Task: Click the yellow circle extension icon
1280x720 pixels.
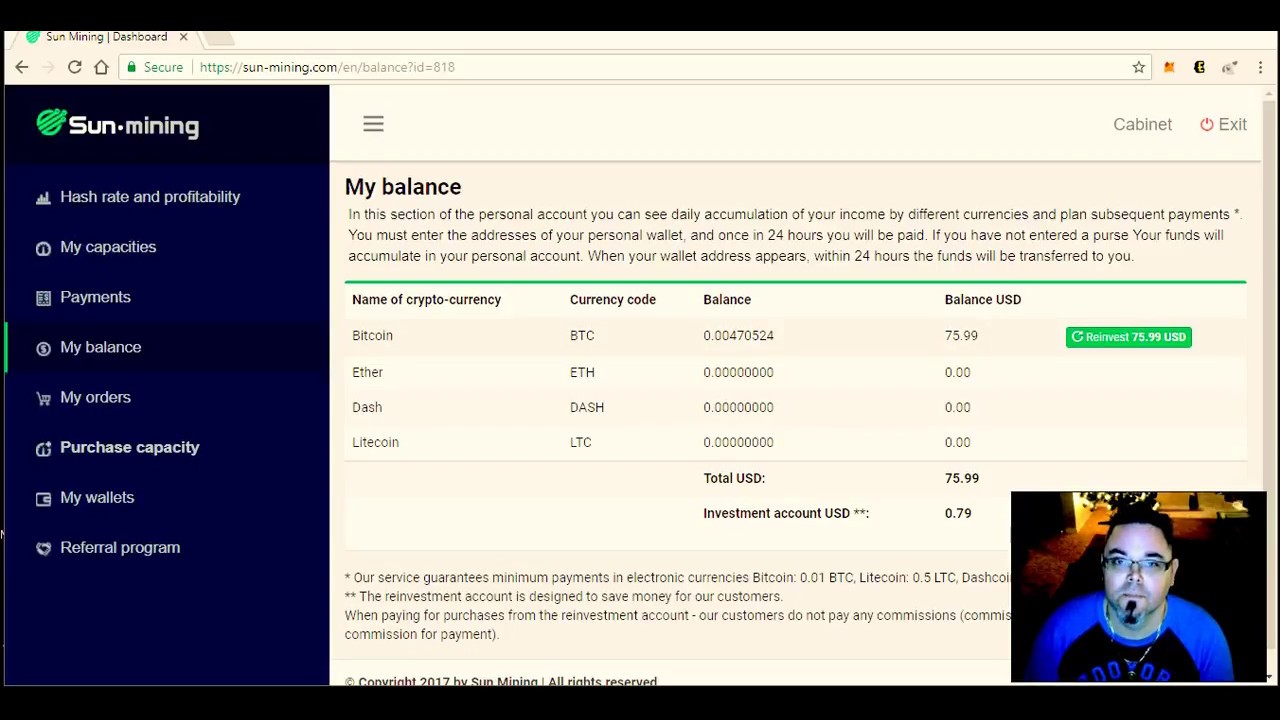Action: coord(1199,67)
